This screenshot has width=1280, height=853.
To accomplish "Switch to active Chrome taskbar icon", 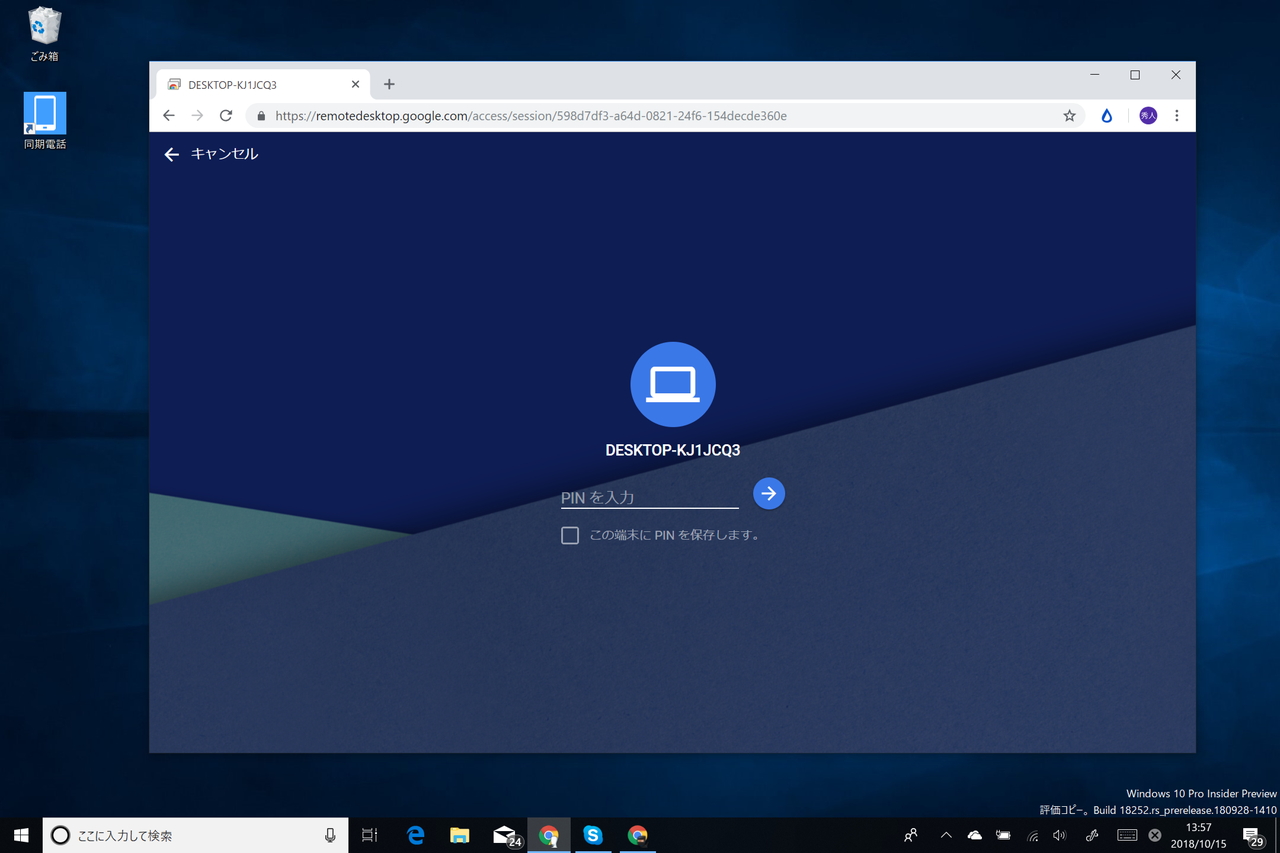I will (x=549, y=835).
